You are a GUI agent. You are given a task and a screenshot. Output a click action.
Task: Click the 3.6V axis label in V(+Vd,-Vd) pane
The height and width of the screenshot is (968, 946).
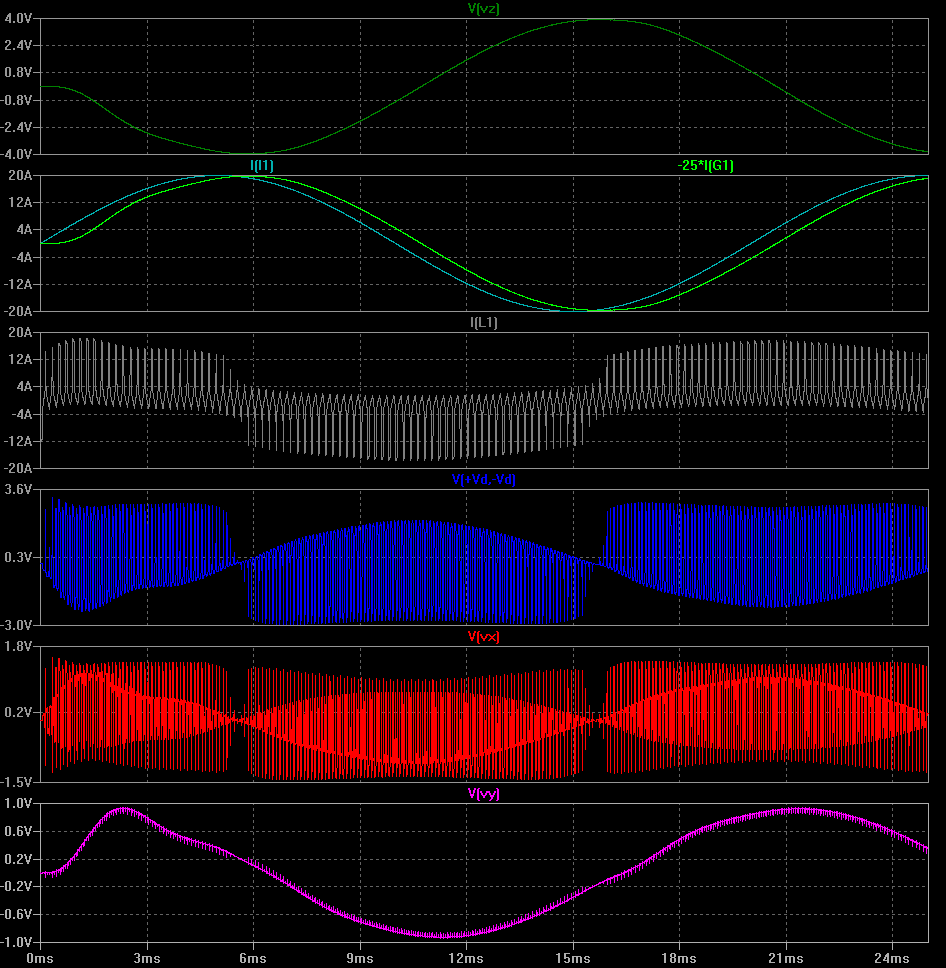(x=18, y=490)
